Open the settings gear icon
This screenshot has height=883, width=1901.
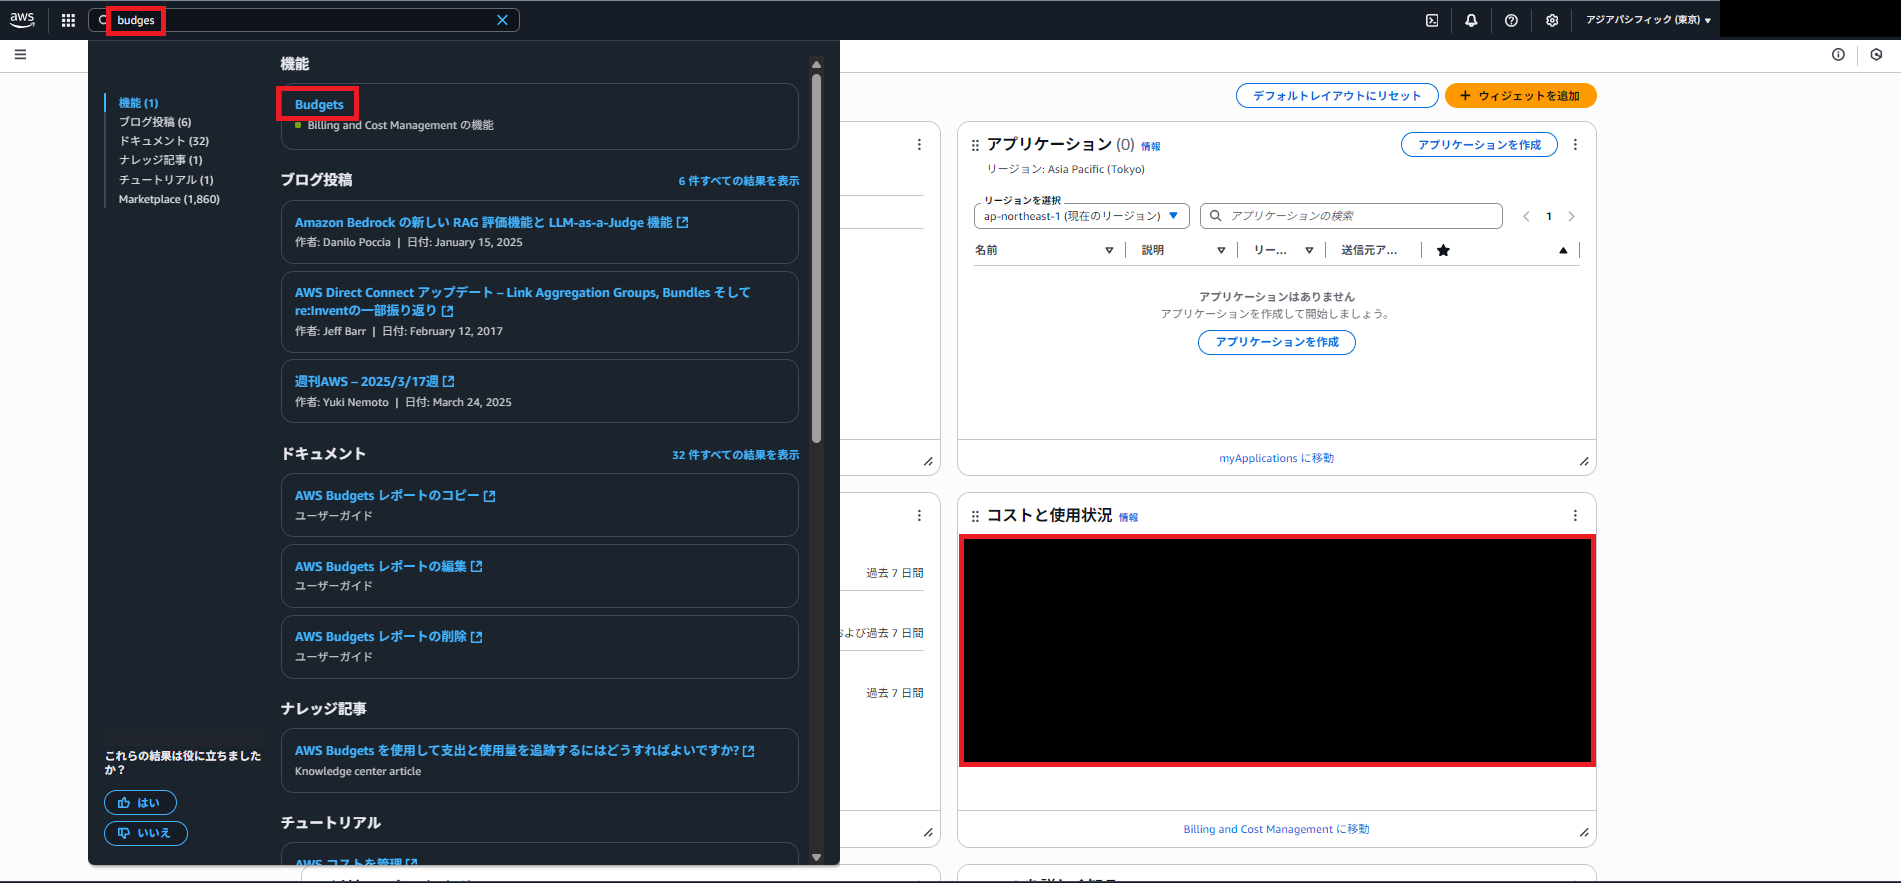point(1552,20)
